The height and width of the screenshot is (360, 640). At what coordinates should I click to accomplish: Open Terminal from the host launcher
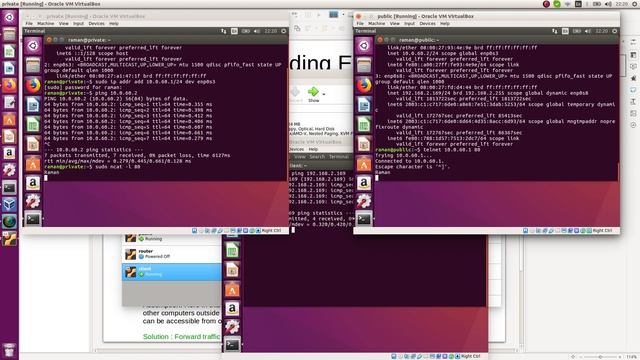9,187
